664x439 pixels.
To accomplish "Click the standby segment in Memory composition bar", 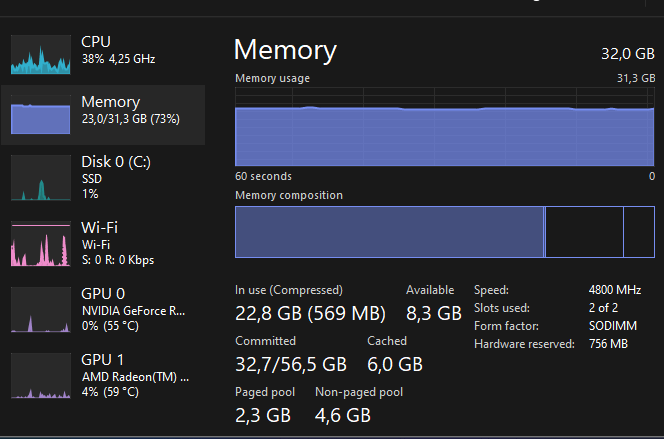I will click(584, 232).
